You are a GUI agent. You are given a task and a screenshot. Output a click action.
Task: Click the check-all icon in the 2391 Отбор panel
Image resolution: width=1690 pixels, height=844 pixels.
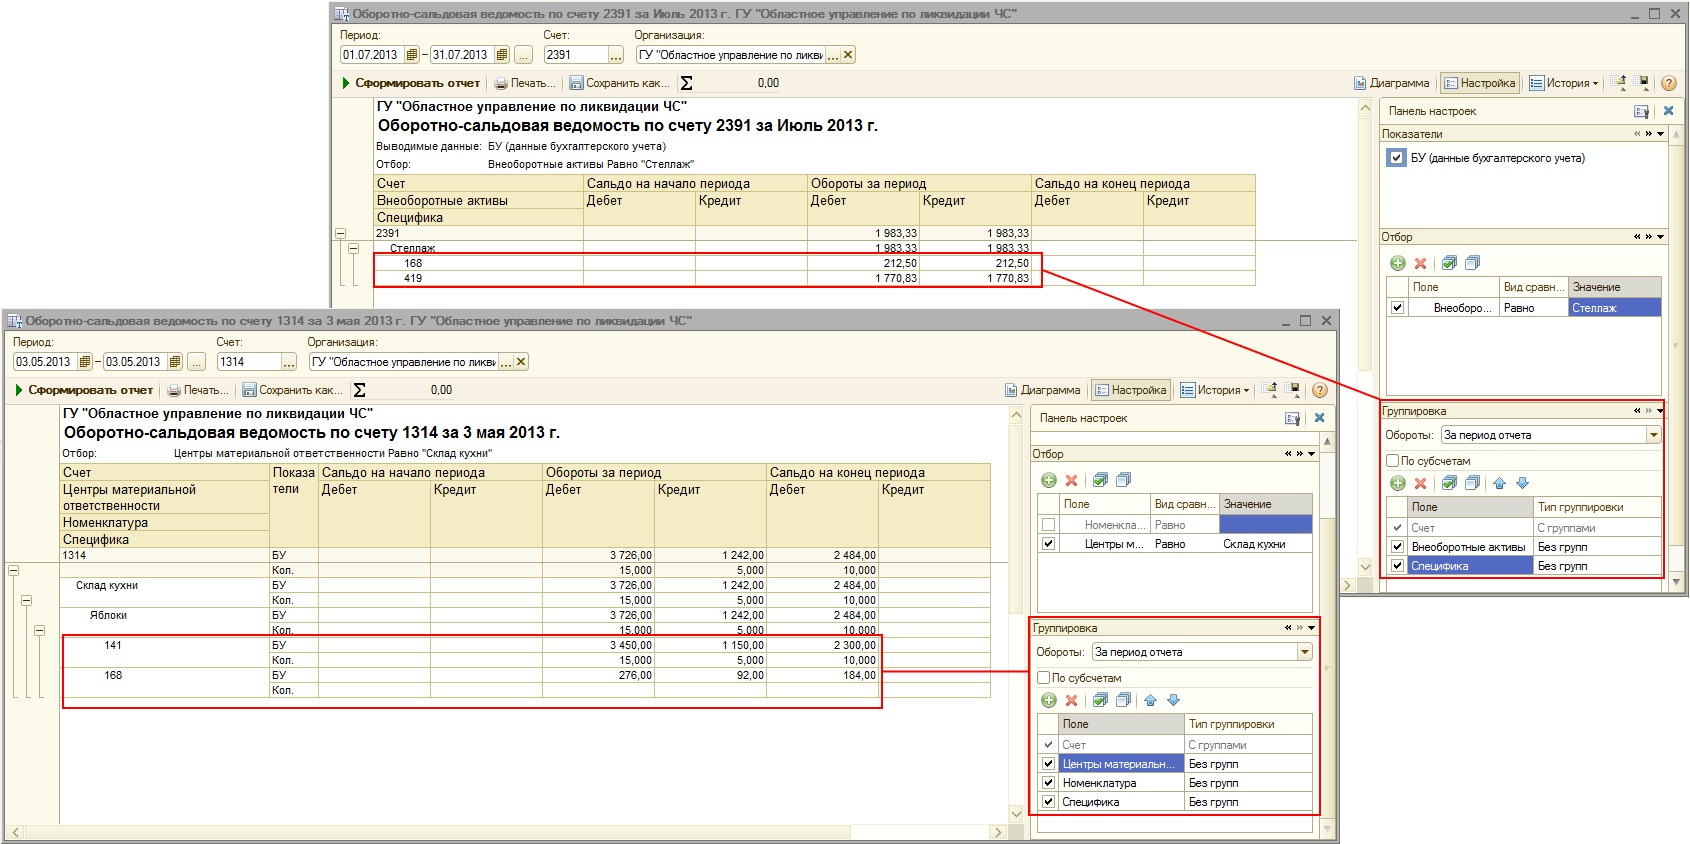[x=1449, y=263]
